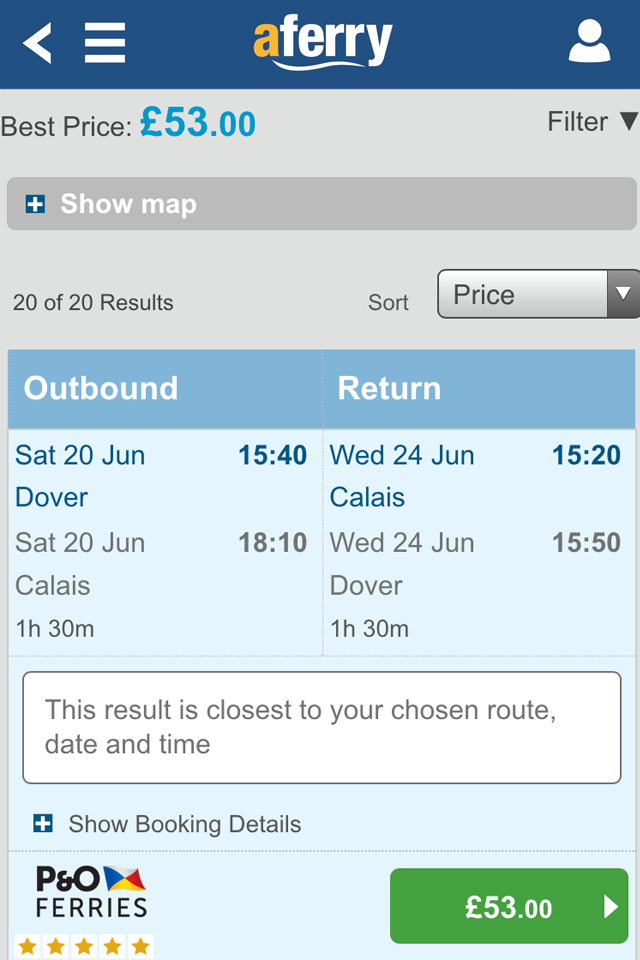The image size is (640, 960).
Task: Select the outbound 15:40 Dover departure
Action: pyautogui.click(x=161, y=476)
